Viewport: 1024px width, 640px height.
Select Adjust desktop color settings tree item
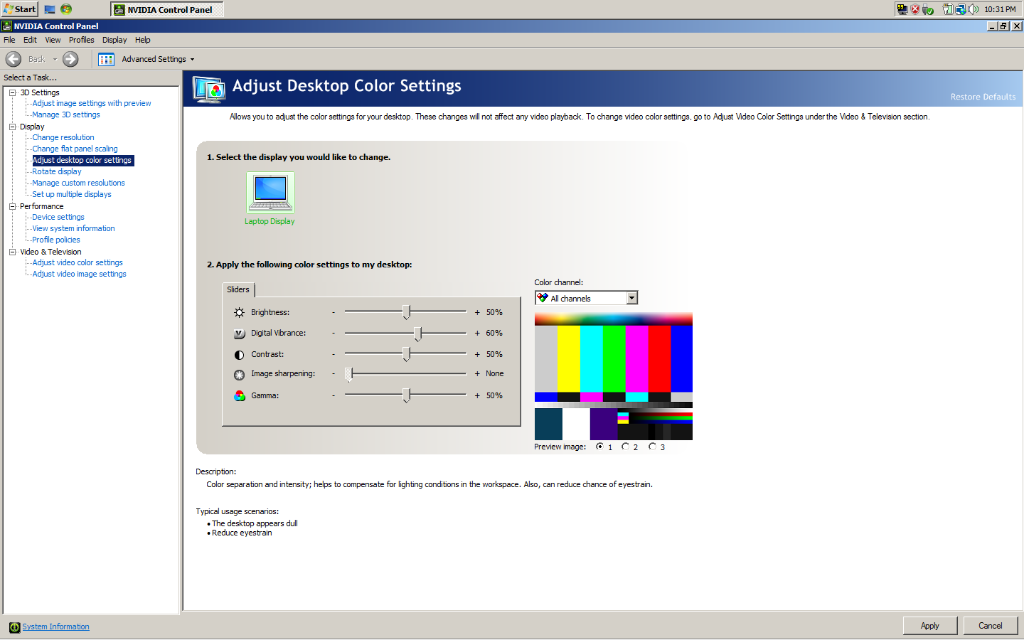(x=83, y=160)
